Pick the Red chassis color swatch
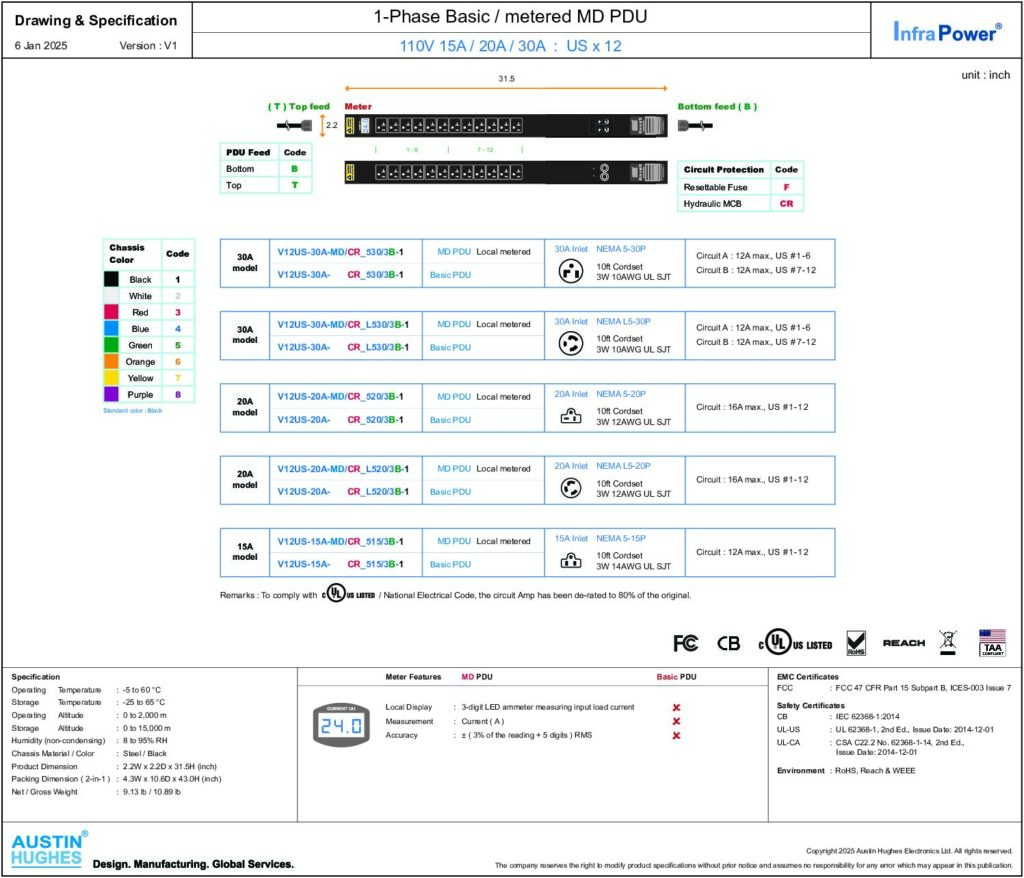Screen dimensions: 1024x878 pyautogui.click(x=112, y=312)
